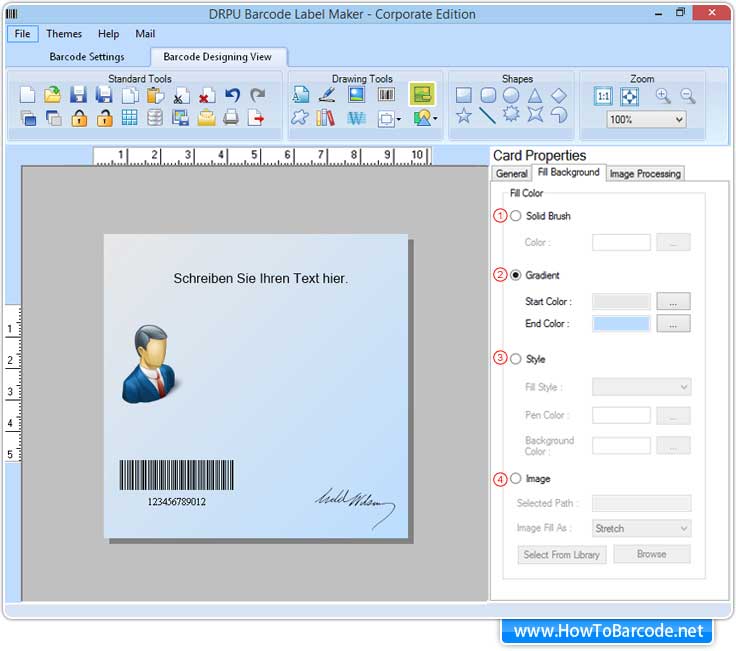This screenshot has height=651, width=736.
Task: Click the highlighted card background icon
Action: pyautogui.click(x=422, y=94)
